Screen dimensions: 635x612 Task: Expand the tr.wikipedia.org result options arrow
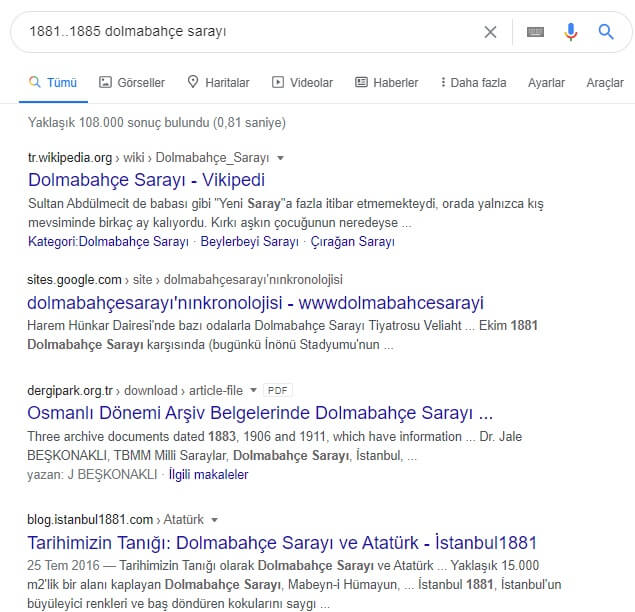281,158
